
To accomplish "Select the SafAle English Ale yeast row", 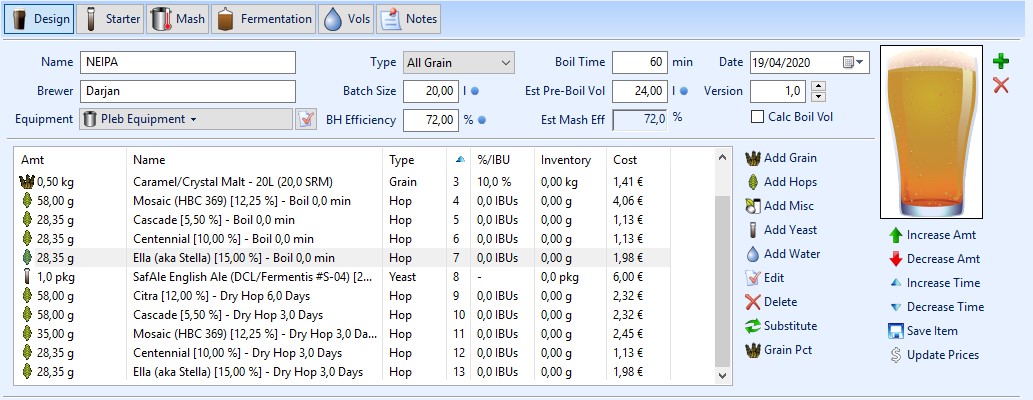I will [x=343, y=277].
